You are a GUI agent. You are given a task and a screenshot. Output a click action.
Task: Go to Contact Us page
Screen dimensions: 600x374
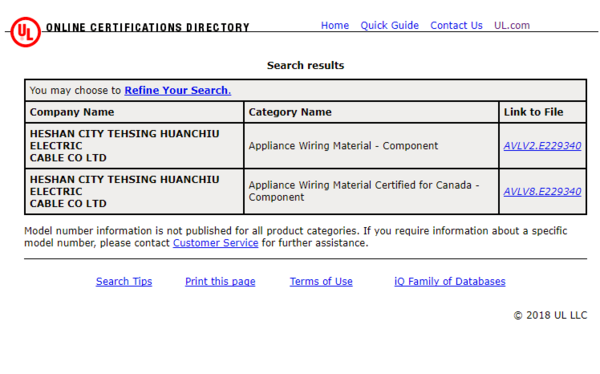point(456,26)
